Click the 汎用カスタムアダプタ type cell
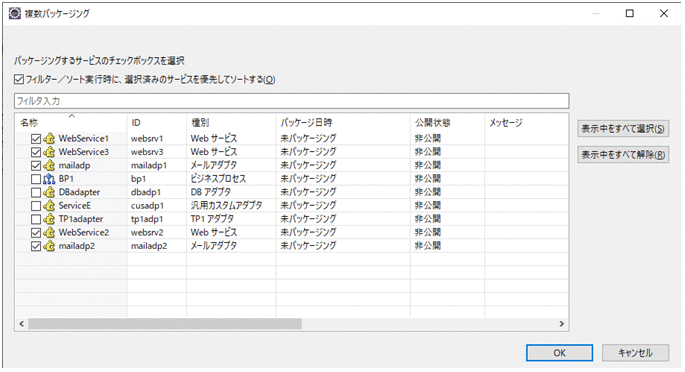This screenshot has width=685, height=372. (x=226, y=206)
